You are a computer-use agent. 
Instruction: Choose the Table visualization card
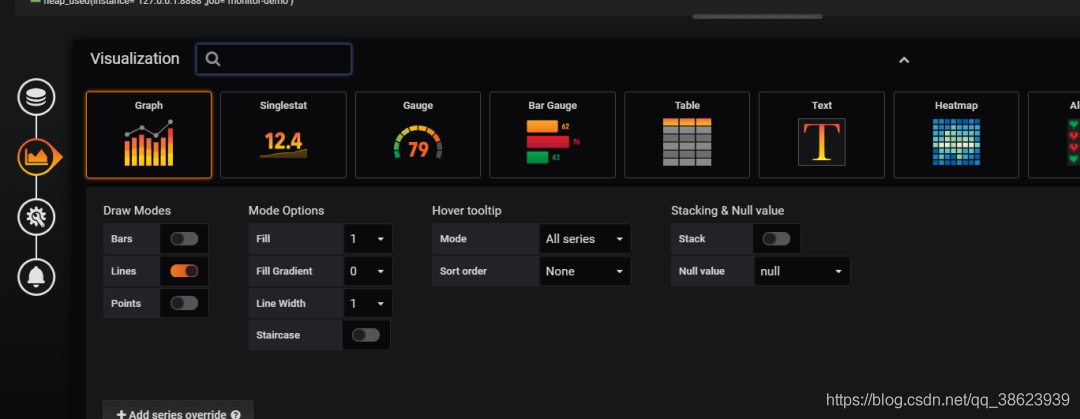[x=687, y=135]
